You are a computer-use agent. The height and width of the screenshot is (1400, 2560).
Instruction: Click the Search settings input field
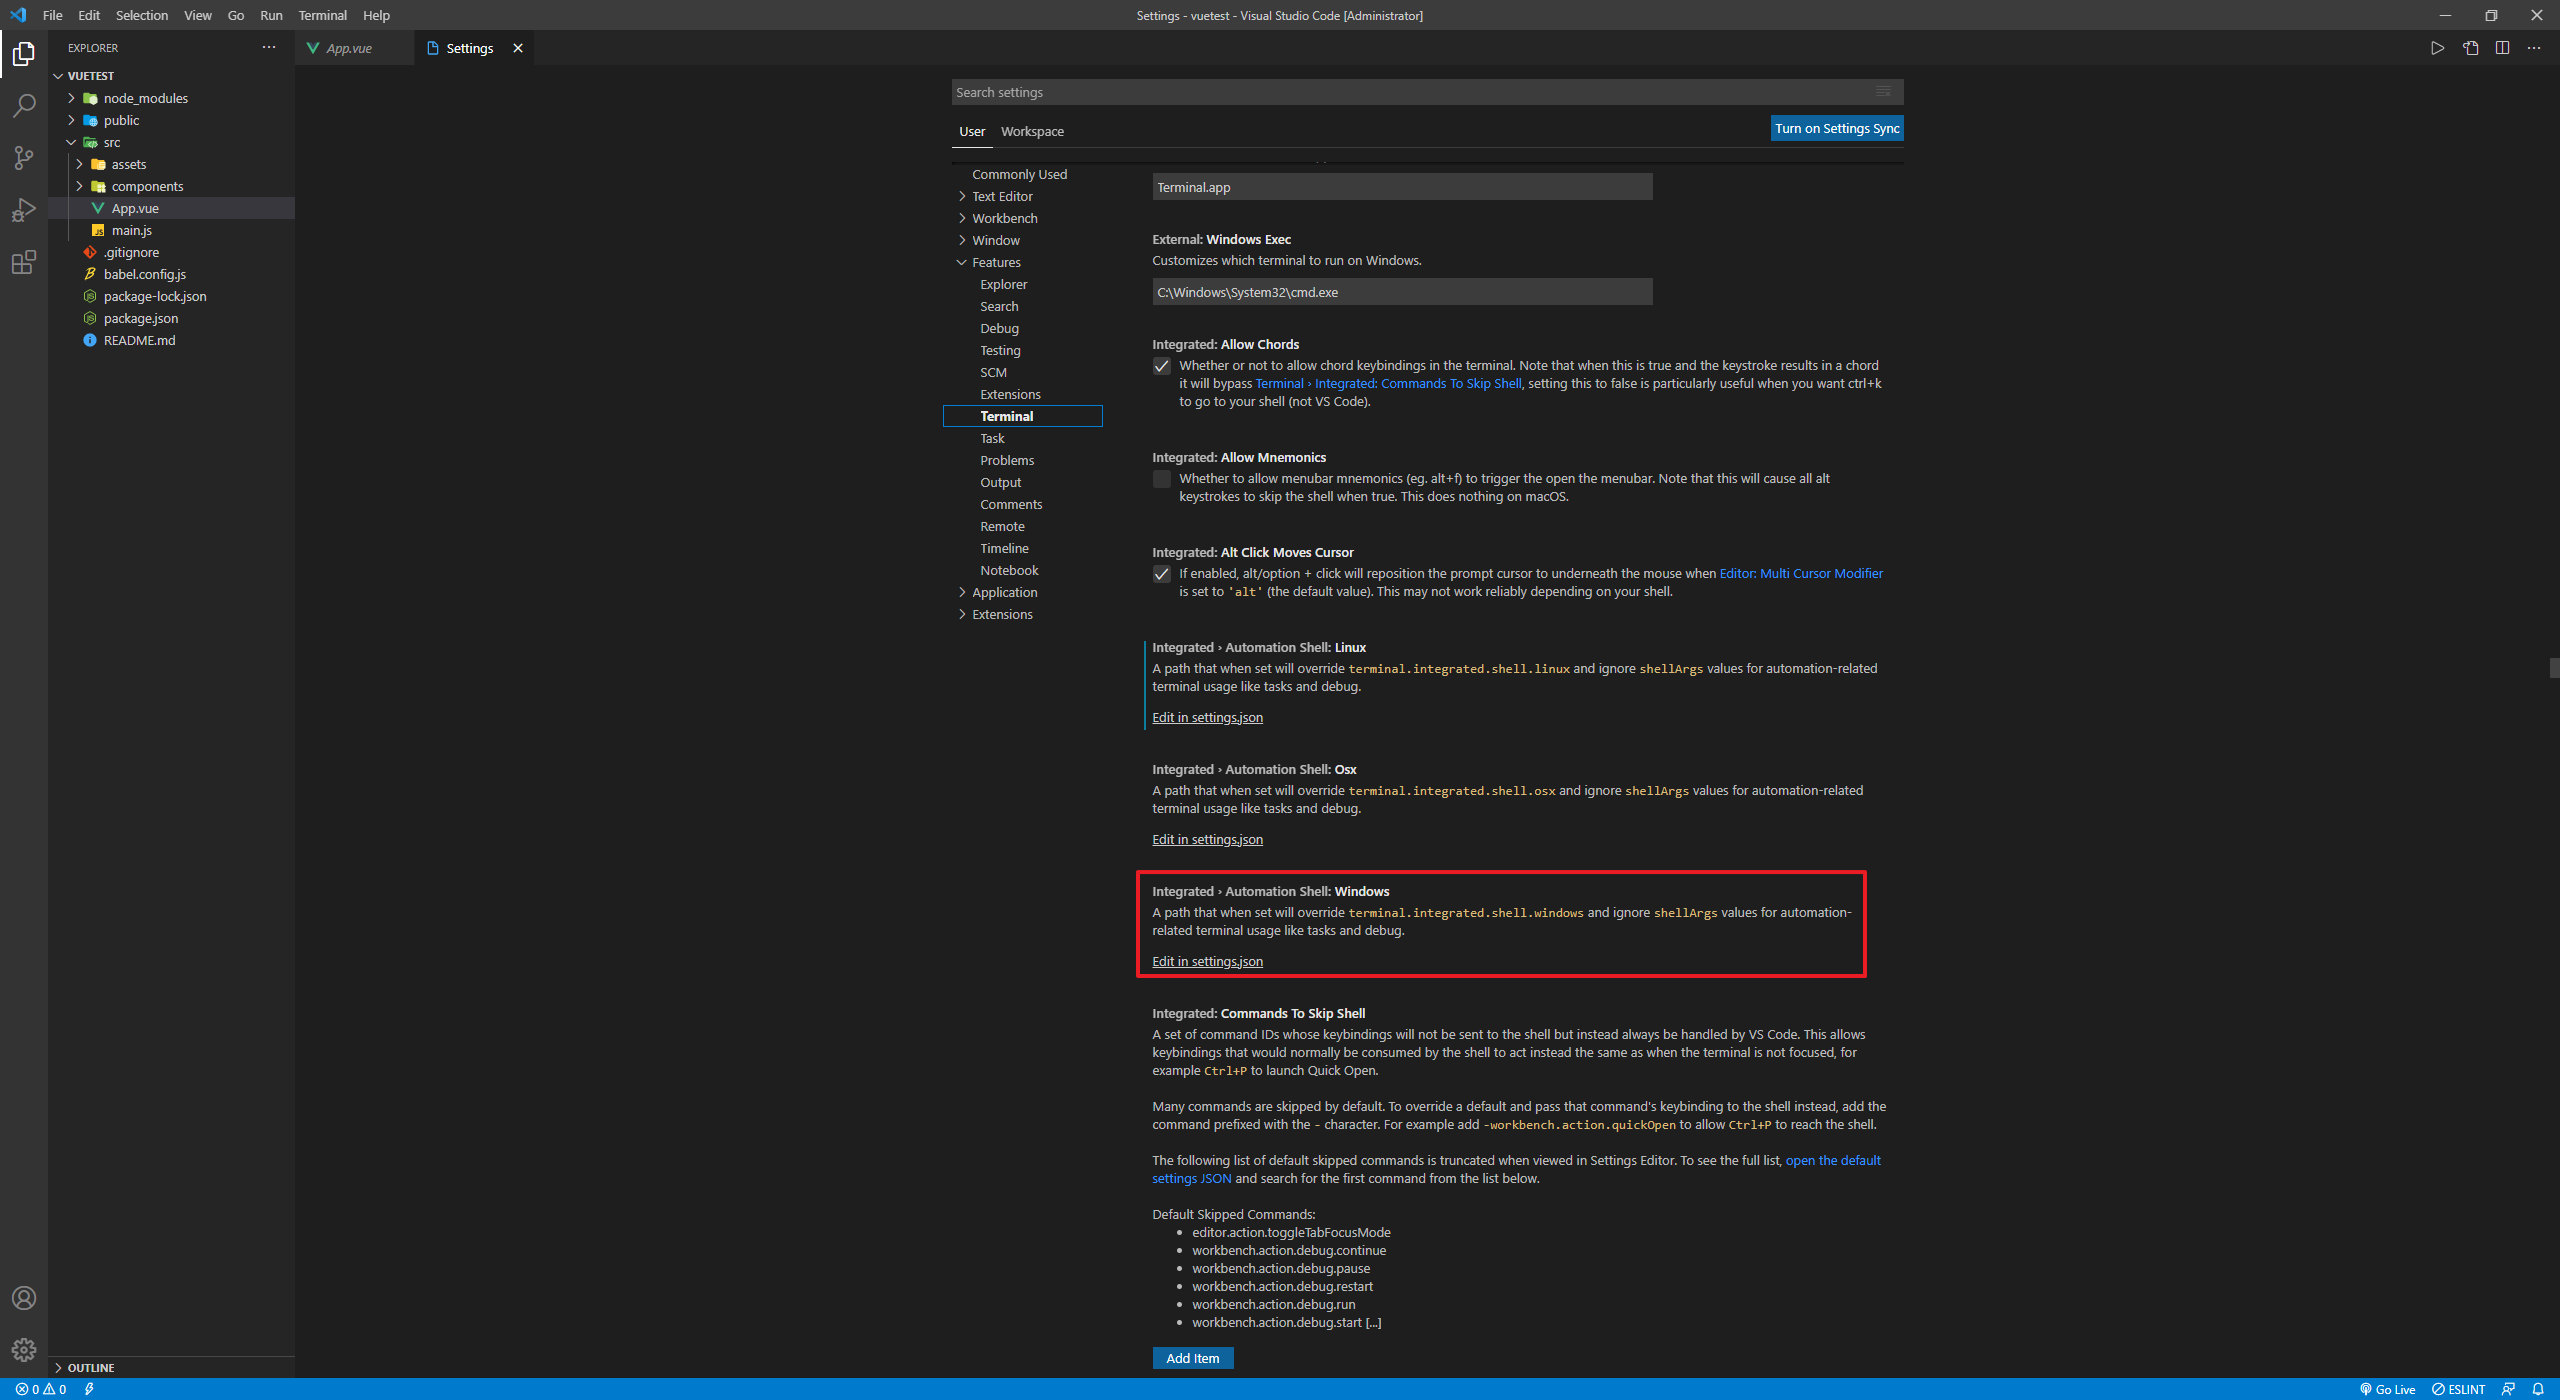(1410, 92)
